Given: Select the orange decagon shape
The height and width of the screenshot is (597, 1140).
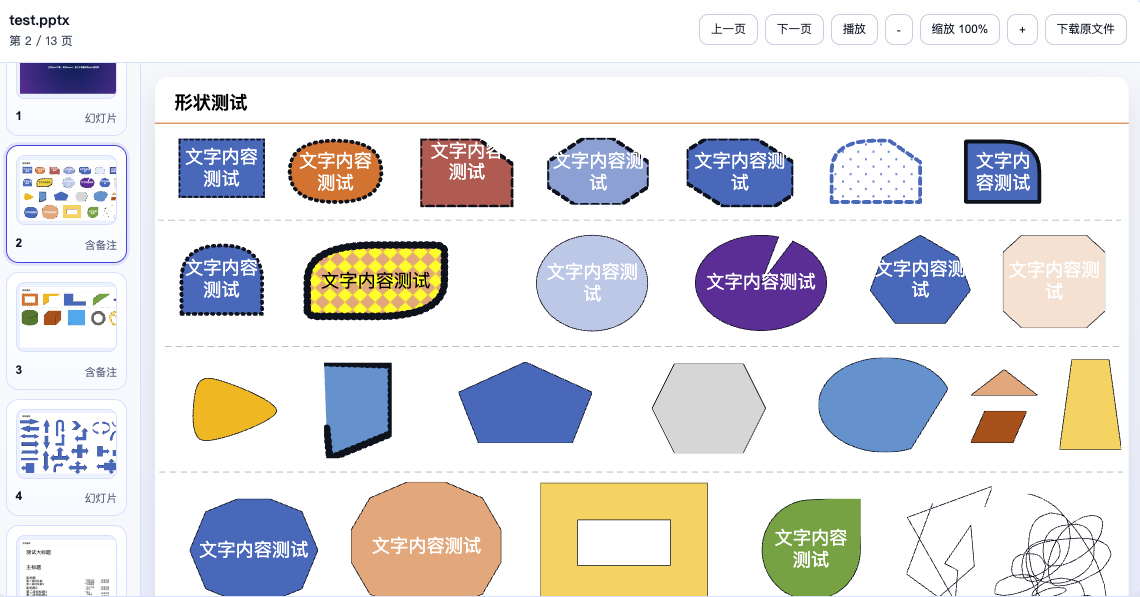Looking at the screenshot, I should (x=426, y=542).
